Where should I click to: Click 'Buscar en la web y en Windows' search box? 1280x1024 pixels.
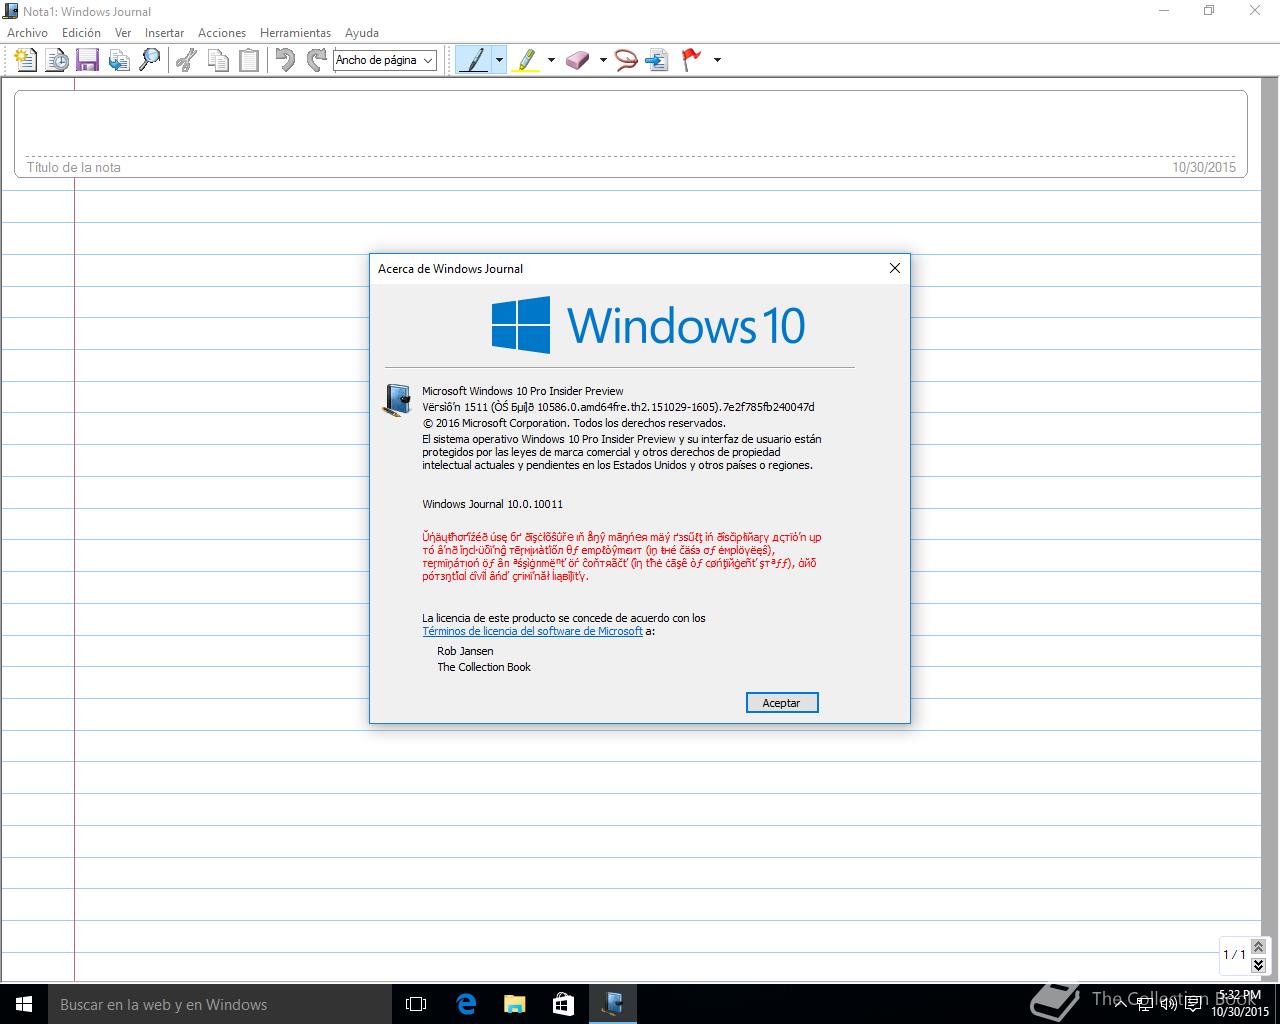coord(218,1004)
